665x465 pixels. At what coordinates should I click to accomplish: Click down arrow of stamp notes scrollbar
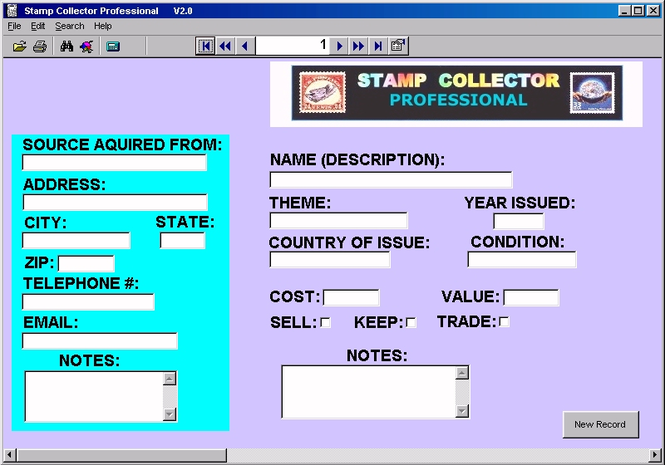(x=462, y=411)
